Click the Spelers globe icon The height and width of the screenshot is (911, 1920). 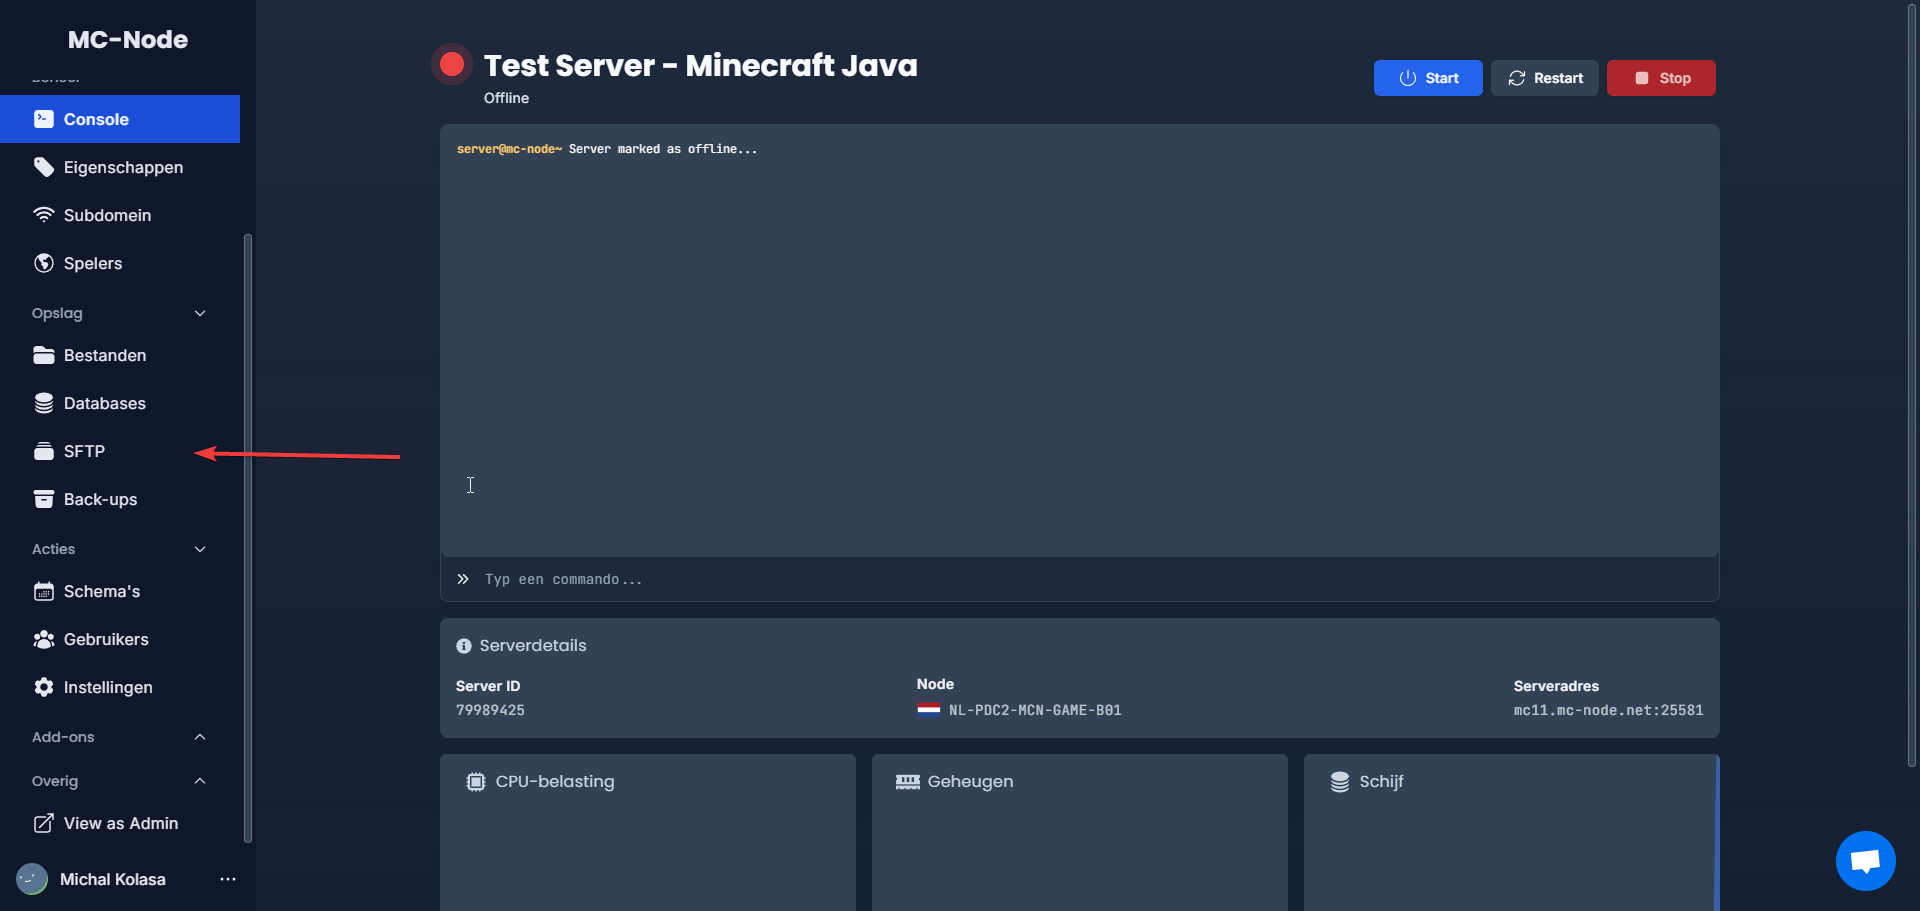[44, 263]
